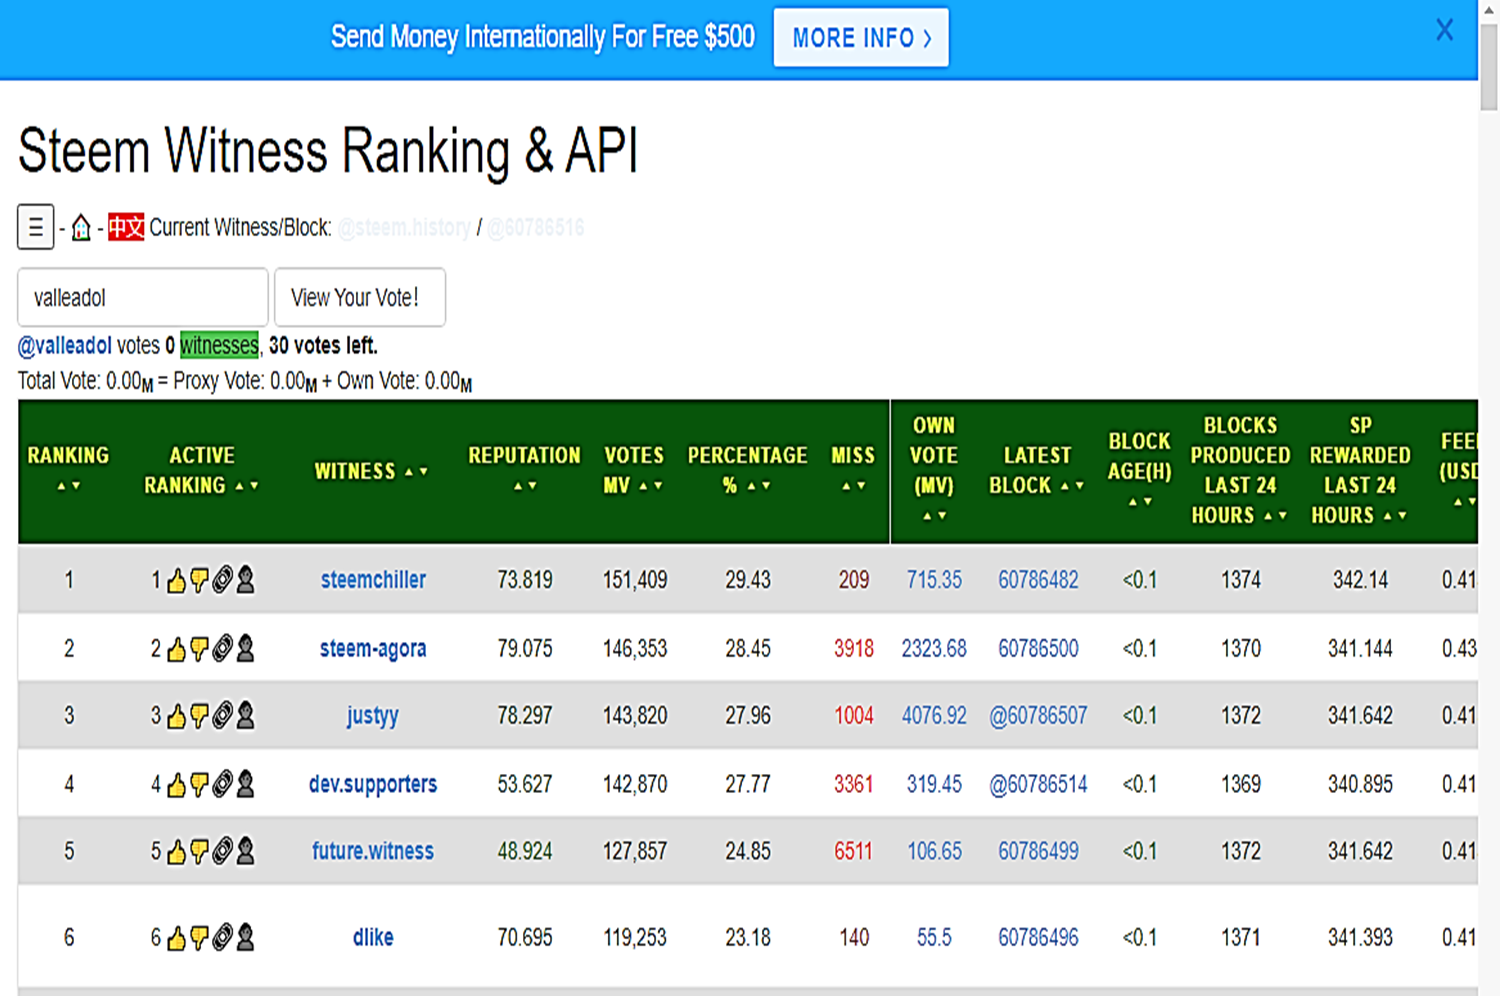Open the hamburger menu beside the home icon
This screenshot has width=1500, height=996.
point(35,227)
